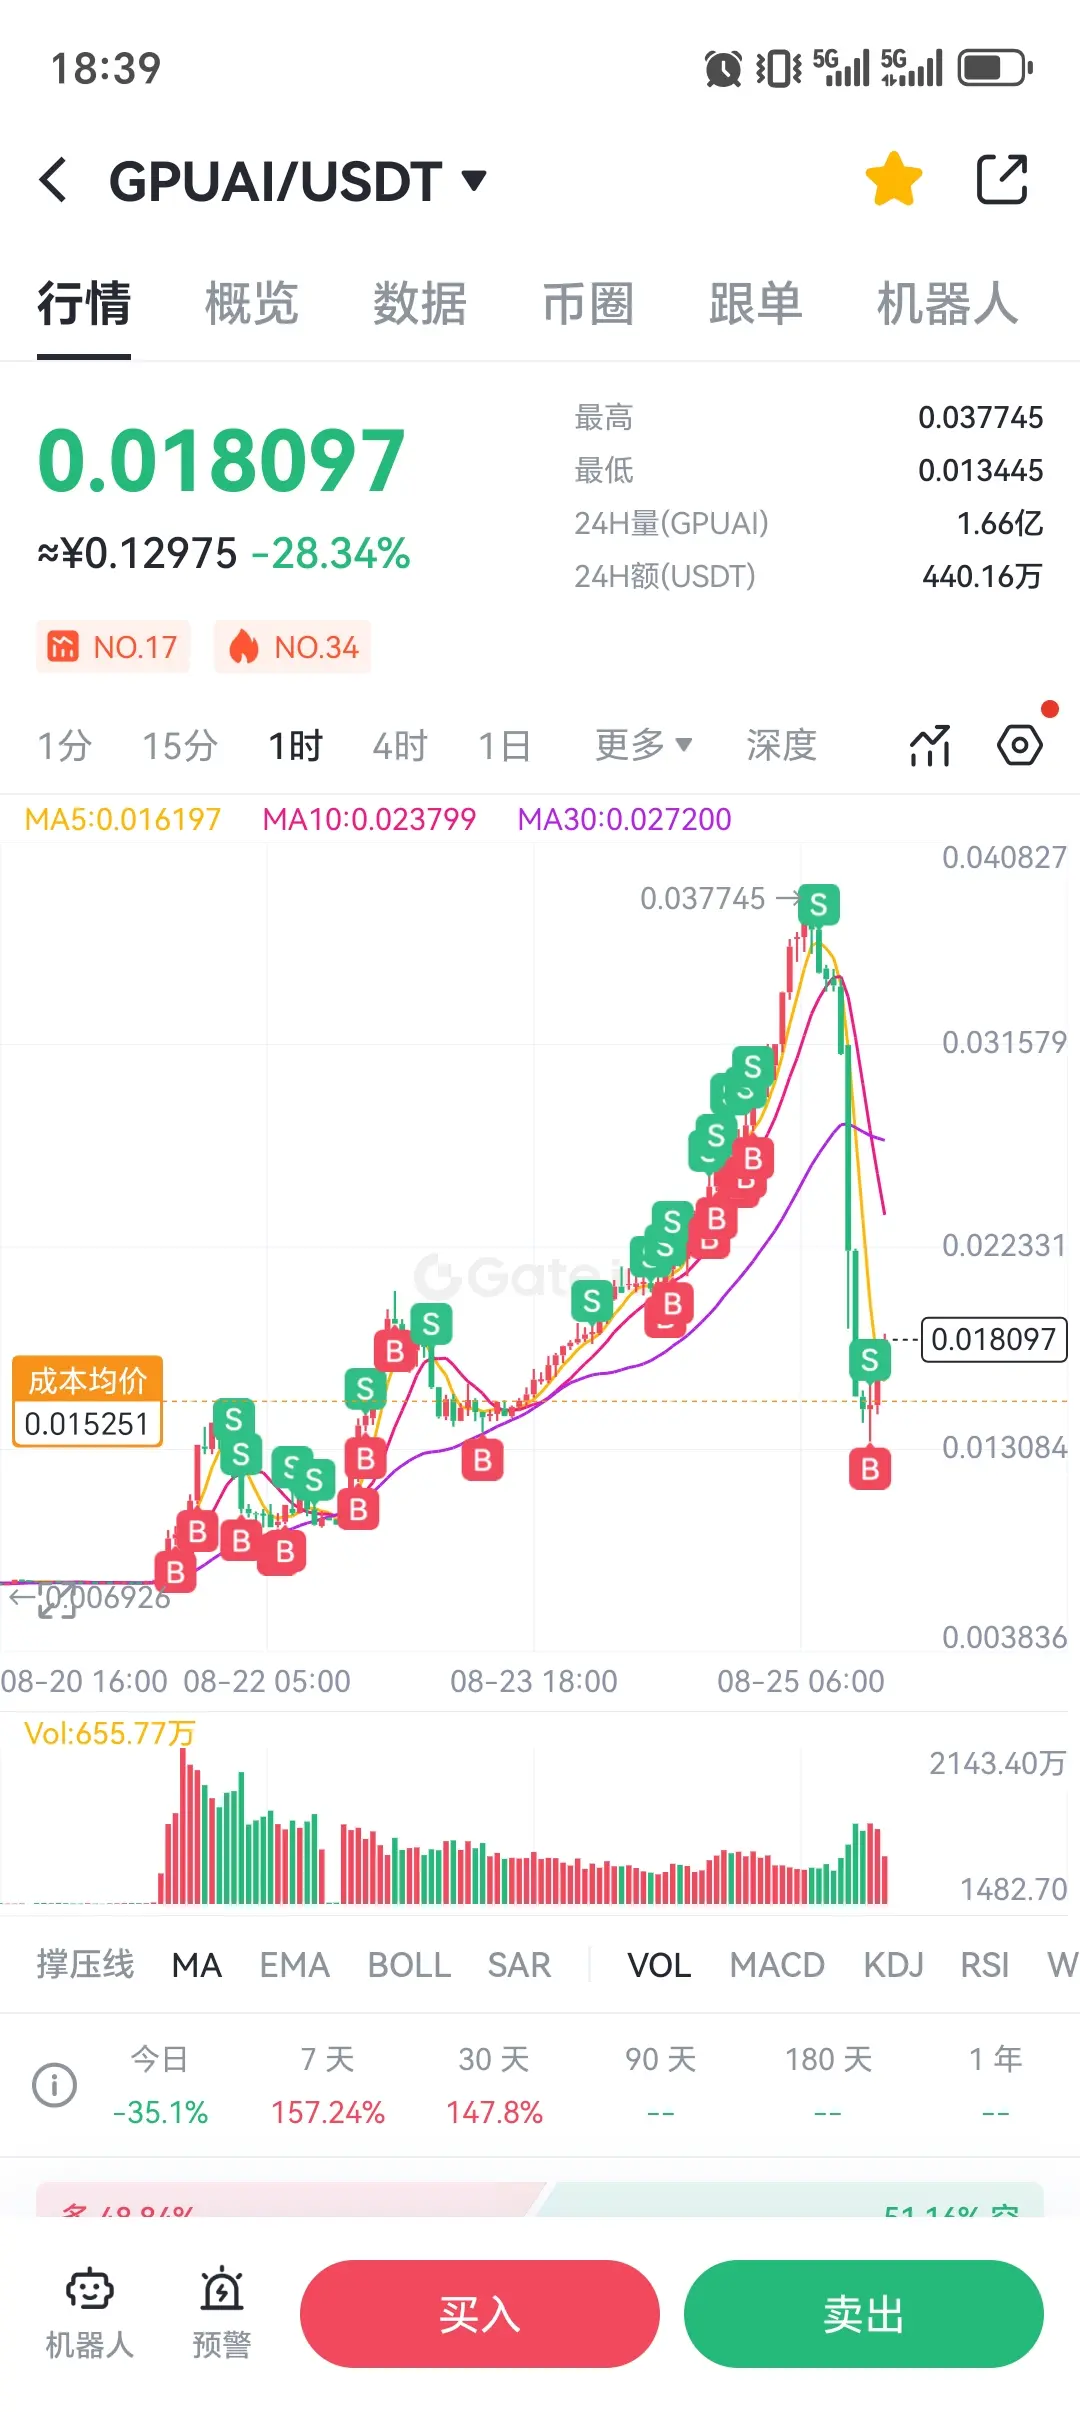Image resolution: width=1080 pixels, height=2412 pixels.
Task: Tap the fullscreen expand chart icon
Action: click(58, 1600)
